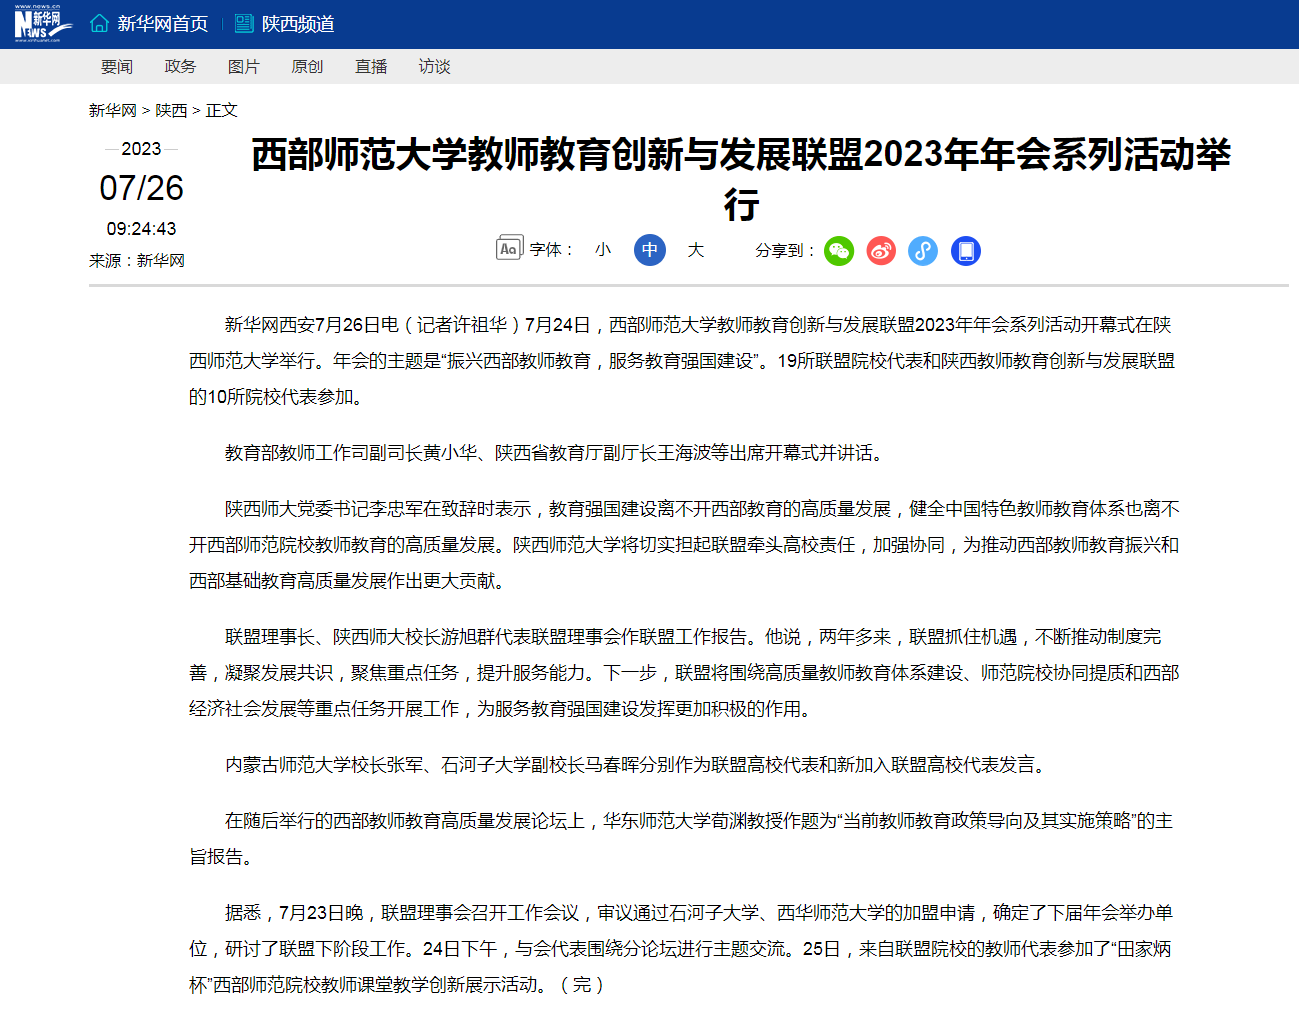Open the 图片 navigation tab

tap(244, 67)
